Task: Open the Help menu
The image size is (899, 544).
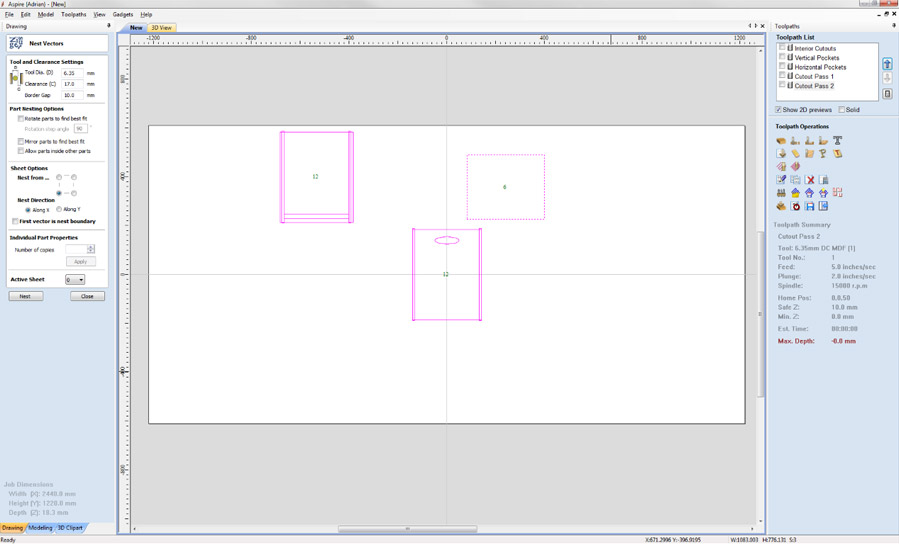Action: point(146,14)
